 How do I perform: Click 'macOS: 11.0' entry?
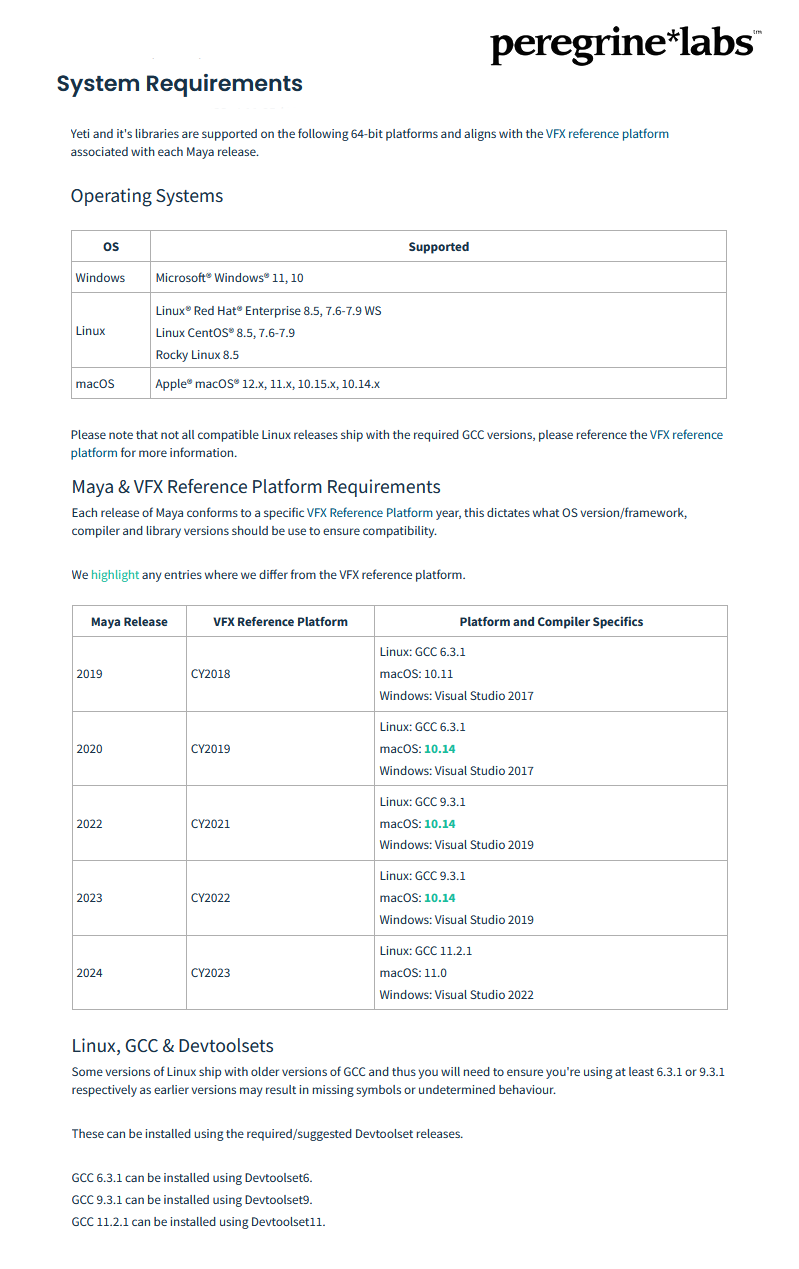(413, 973)
